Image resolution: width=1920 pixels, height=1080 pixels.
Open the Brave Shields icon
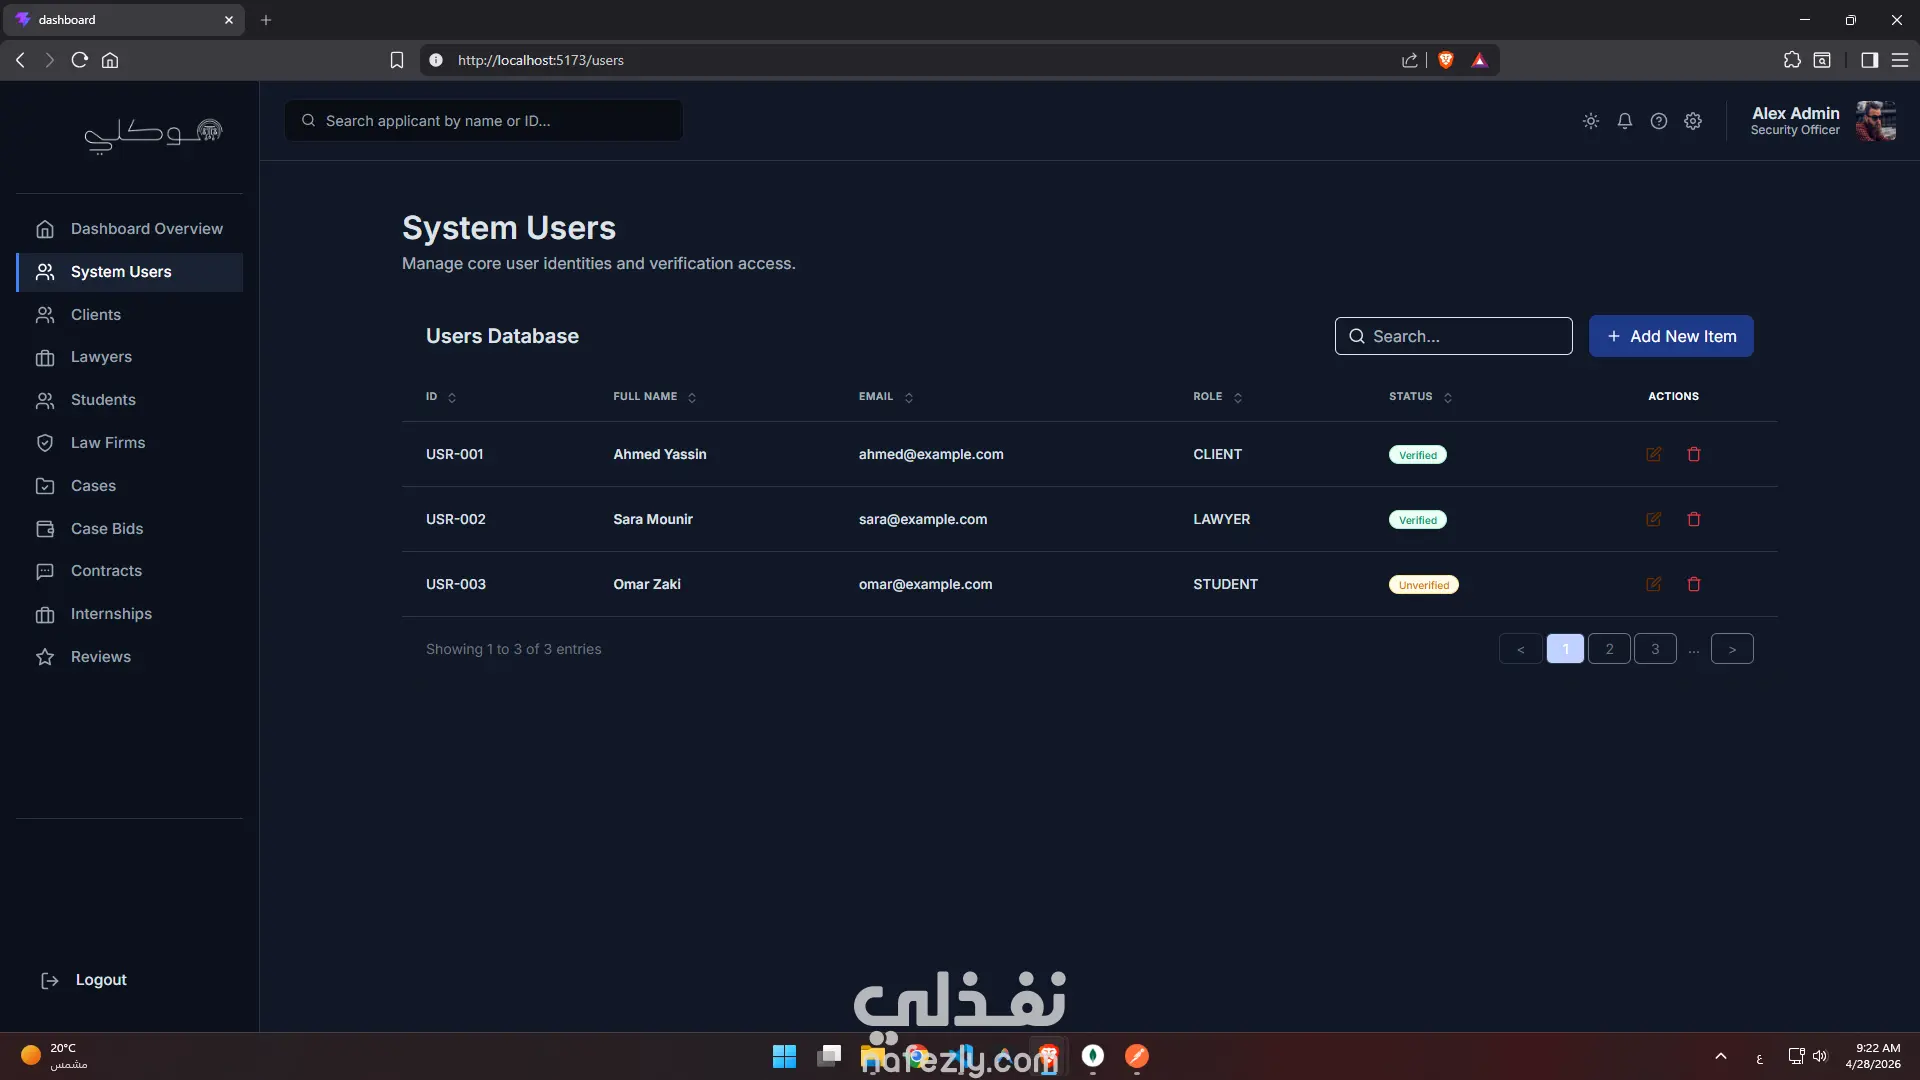[1446, 60]
